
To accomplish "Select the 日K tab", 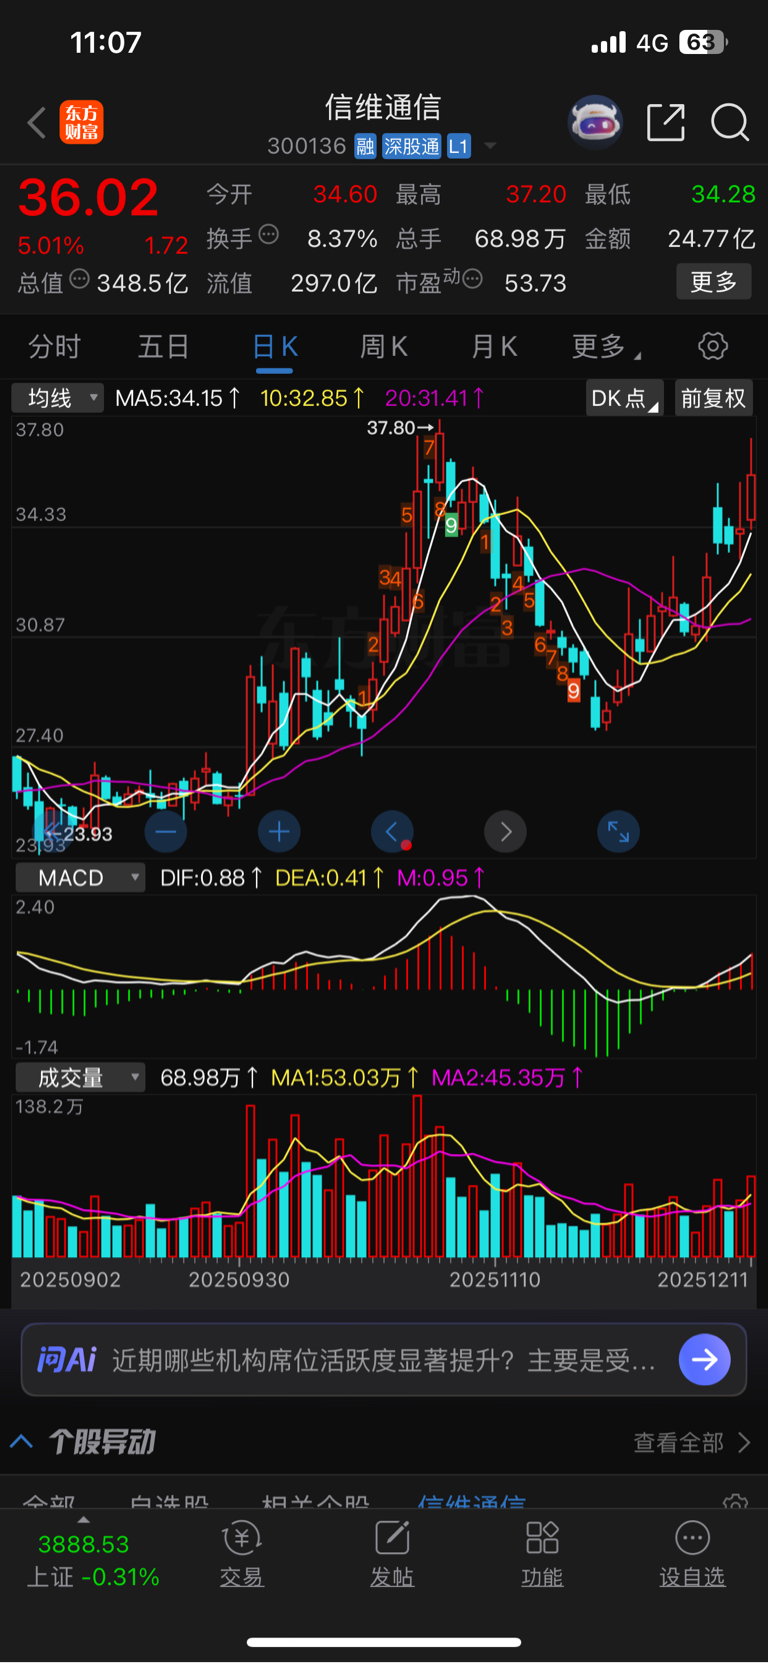I will [x=275, y=347].
